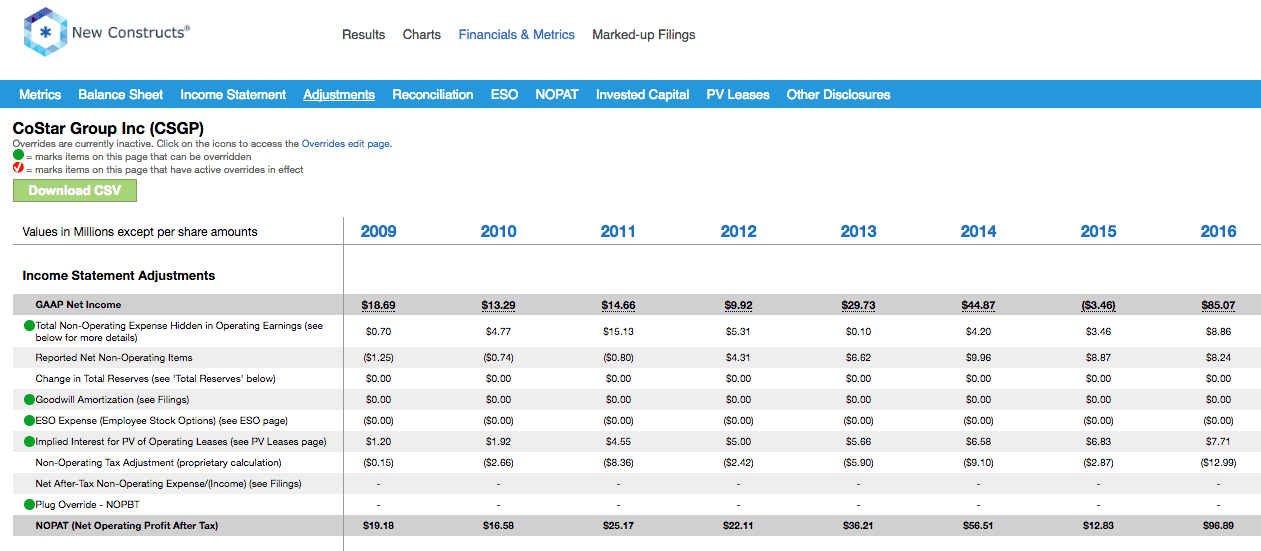
Task: Click CoStar Group Inc (CSGP) title
Action: click(x=109, y=129)
